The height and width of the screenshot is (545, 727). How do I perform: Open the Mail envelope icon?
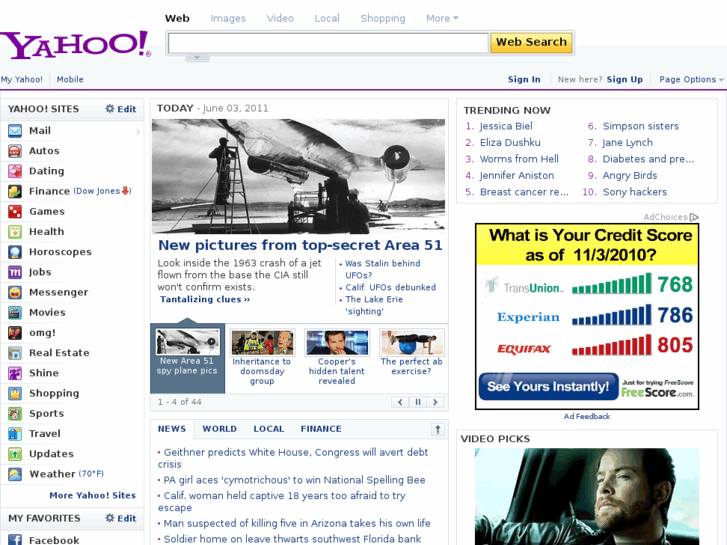point(15,131)
